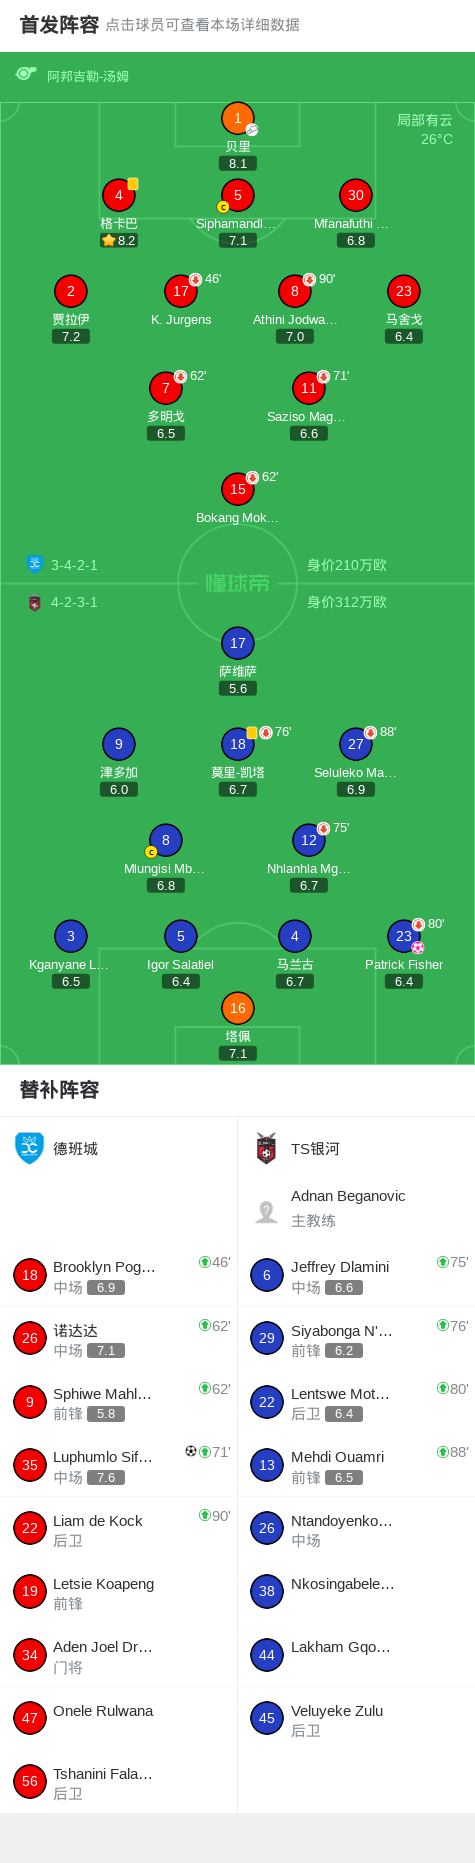Click the referee whistle icon at top
This screenshot has width=475, height=1863.
26,74
